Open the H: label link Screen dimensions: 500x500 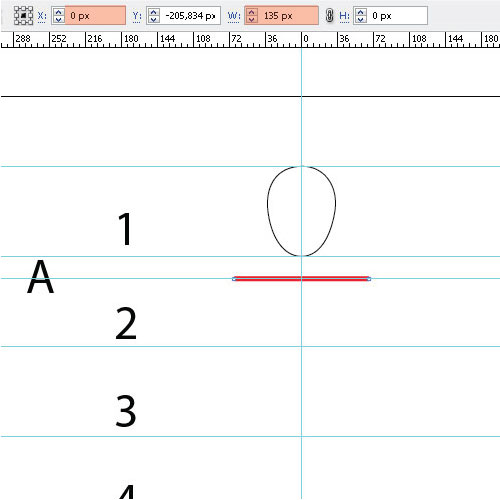tap(344, 16)
